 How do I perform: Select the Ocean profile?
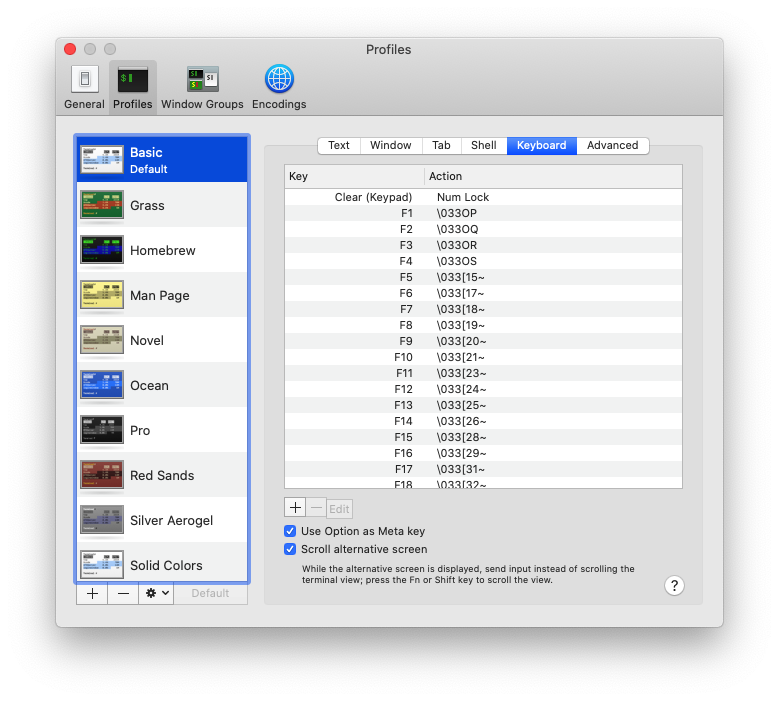pos(162,385)
